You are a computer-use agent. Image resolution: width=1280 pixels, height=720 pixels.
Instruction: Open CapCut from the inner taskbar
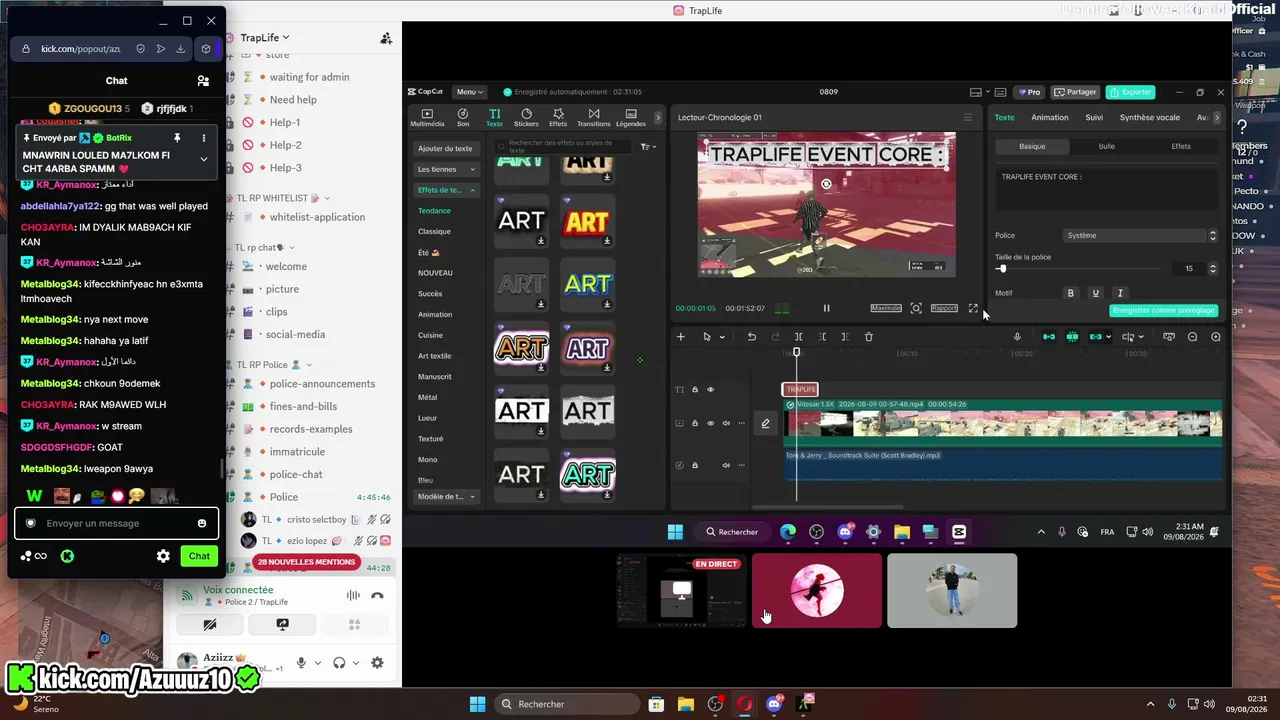tap(959, 532)
